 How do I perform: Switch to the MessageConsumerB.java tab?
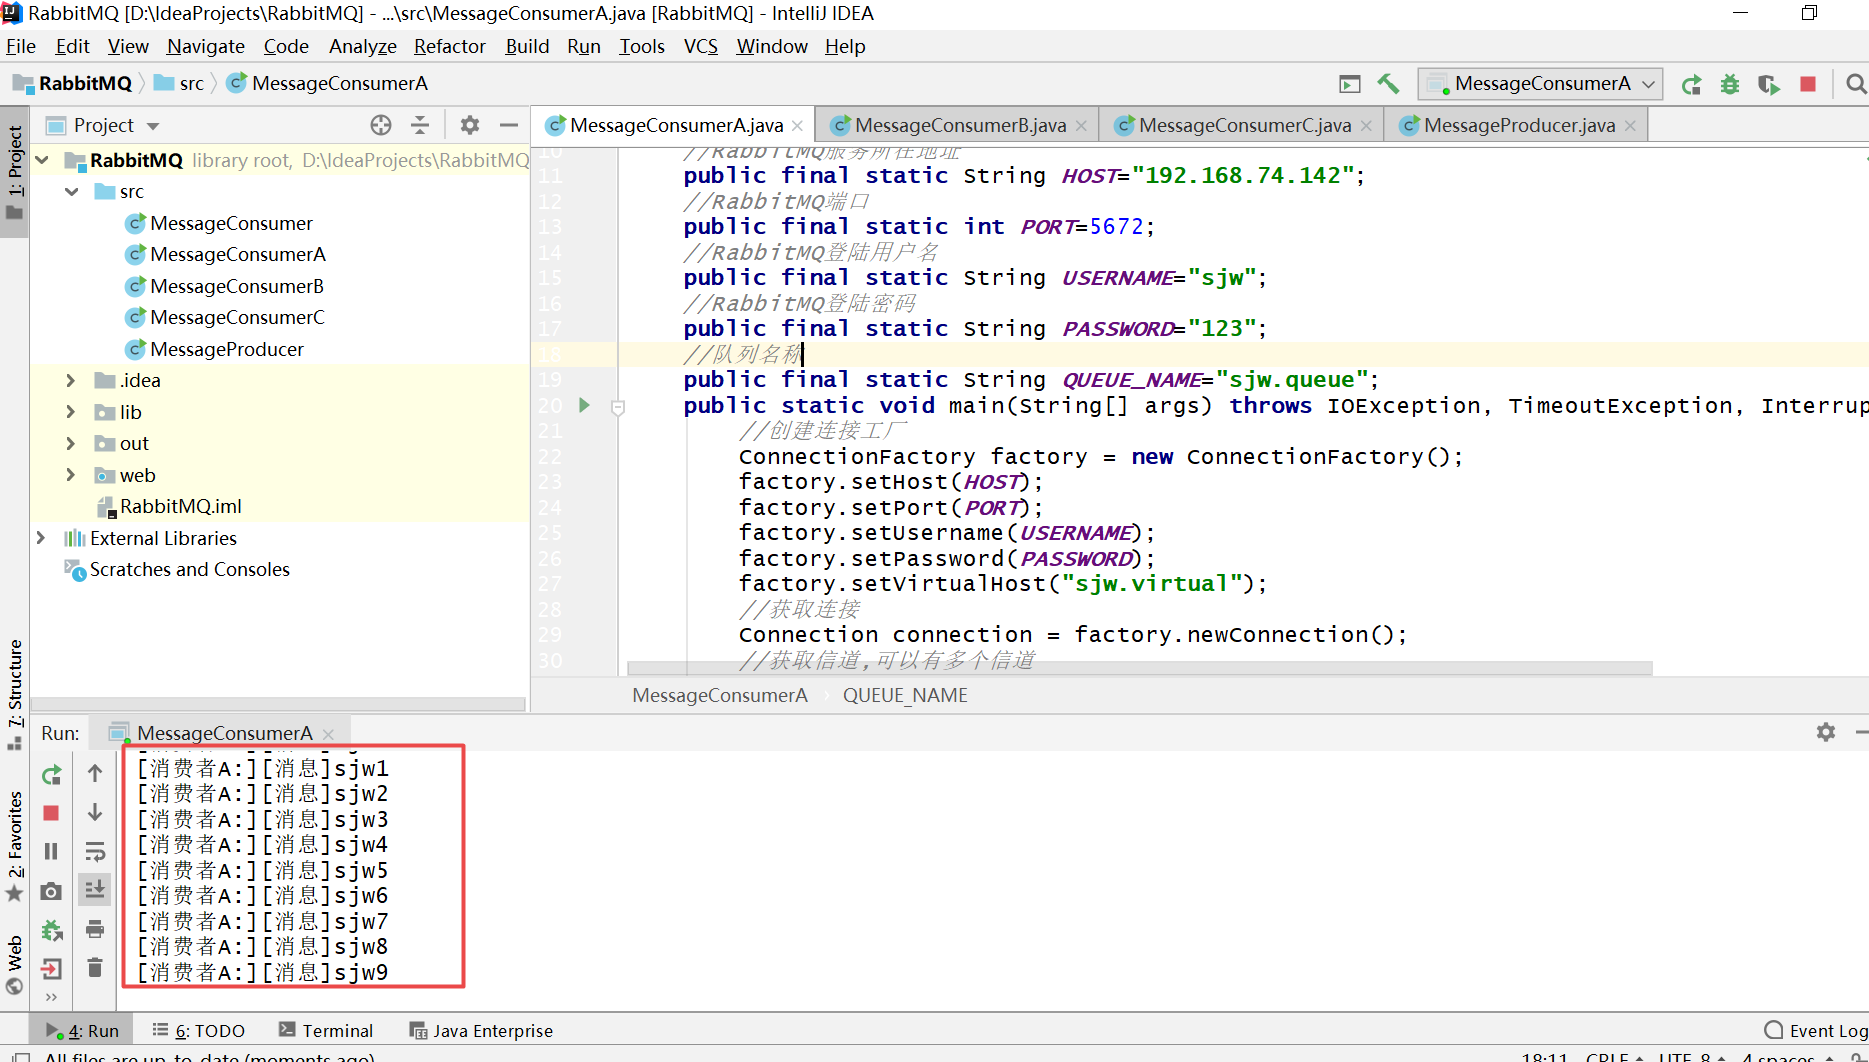coord(958,125)
